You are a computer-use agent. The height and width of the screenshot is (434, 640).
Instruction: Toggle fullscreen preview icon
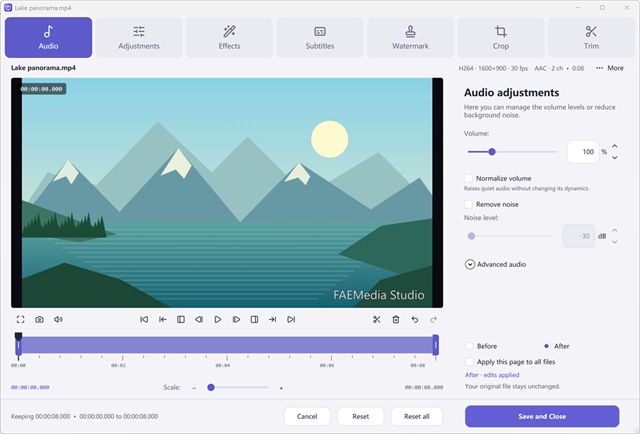[x=20, y=320]
